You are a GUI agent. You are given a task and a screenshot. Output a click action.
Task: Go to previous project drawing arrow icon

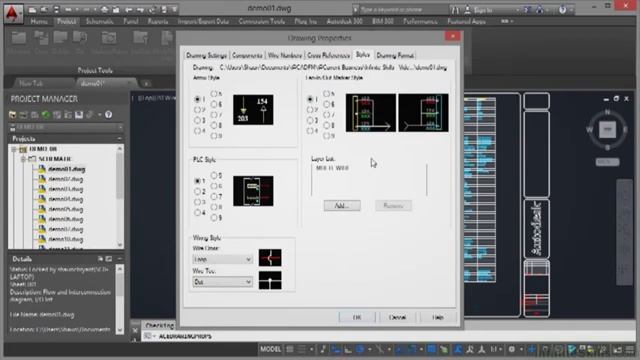point(129,9)
